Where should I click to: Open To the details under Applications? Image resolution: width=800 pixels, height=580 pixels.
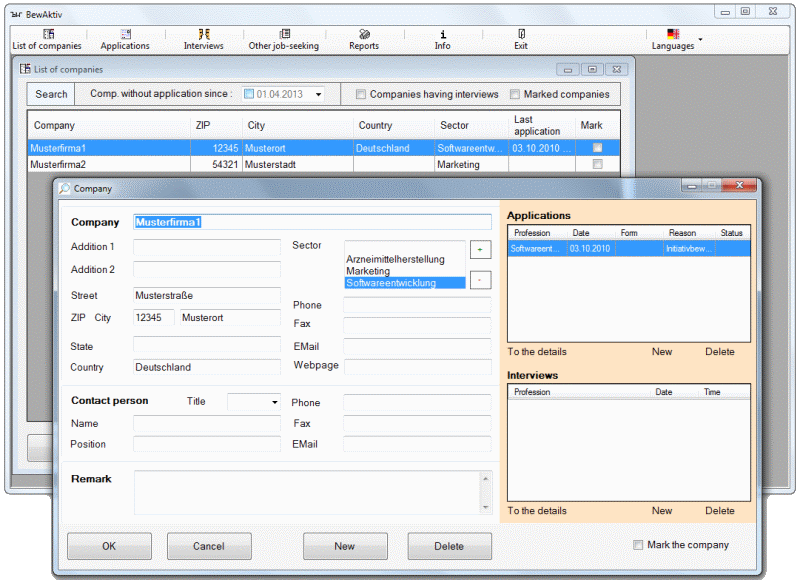537,351
